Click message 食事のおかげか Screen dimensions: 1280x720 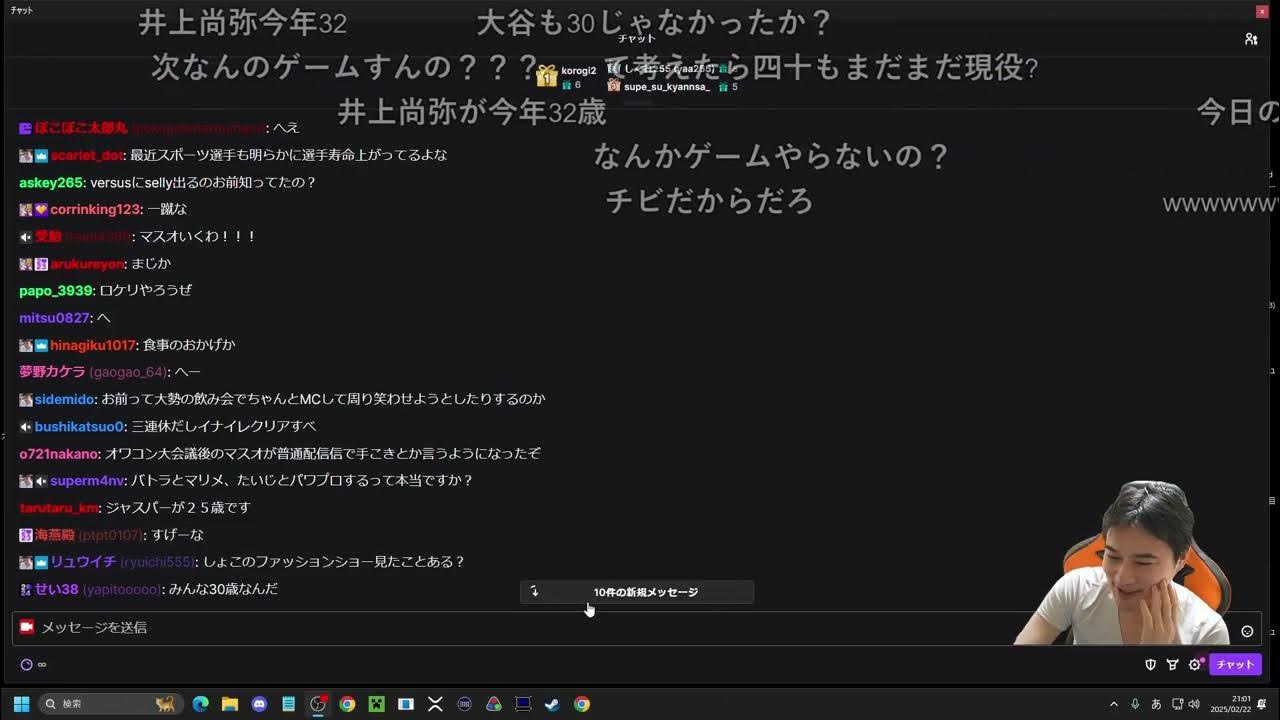[189, 345]
